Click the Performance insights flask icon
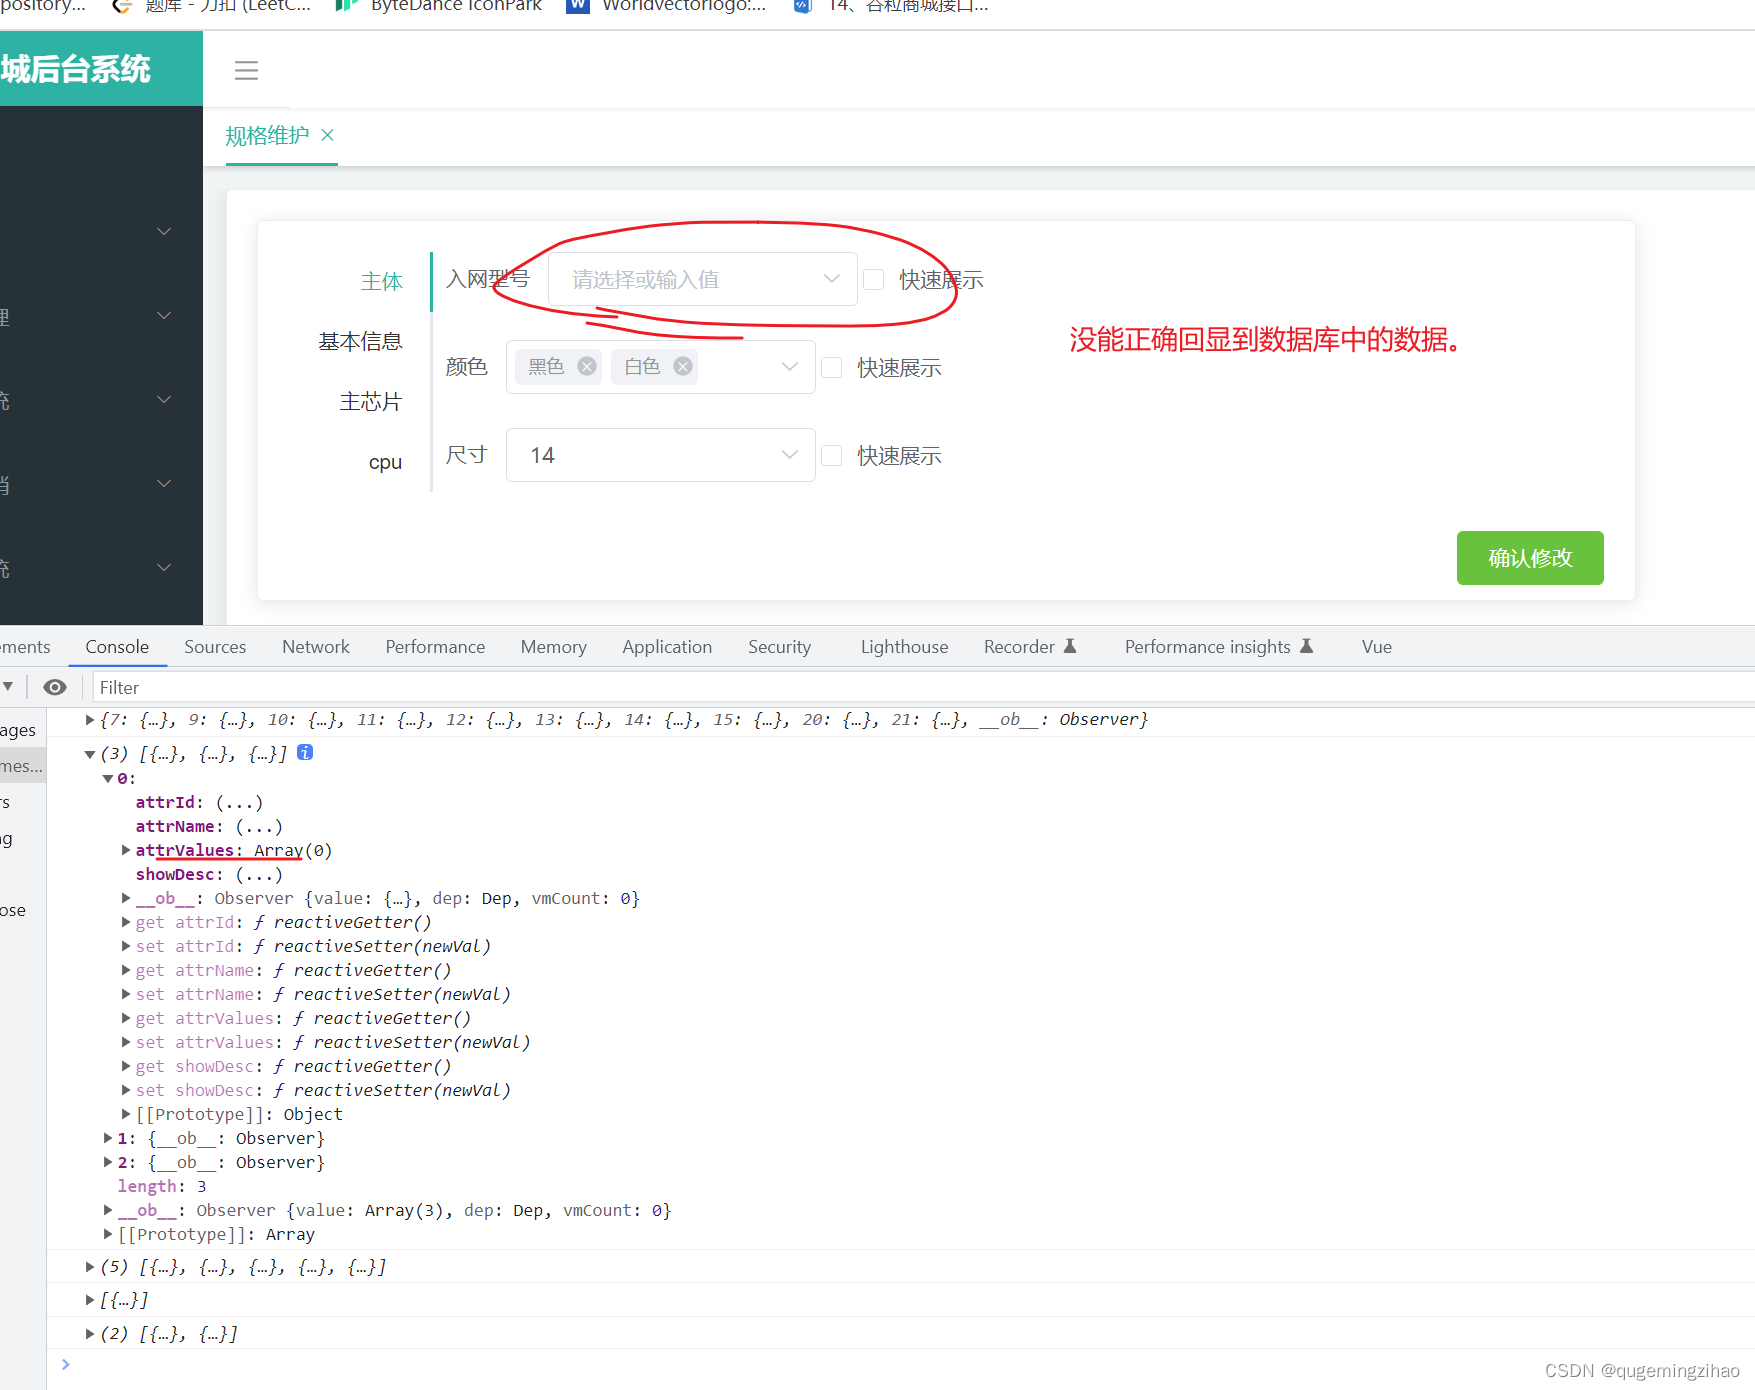 point(1306,646)
